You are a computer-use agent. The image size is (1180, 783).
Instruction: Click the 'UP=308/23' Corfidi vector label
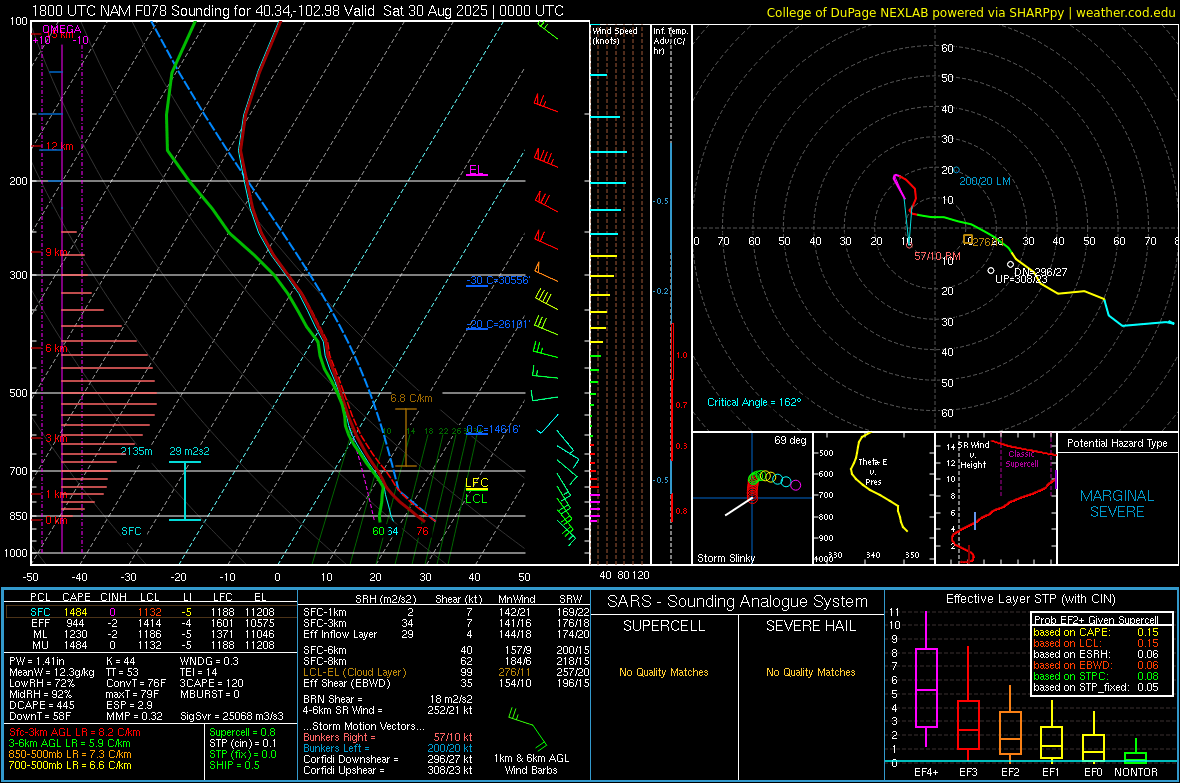1021,279
